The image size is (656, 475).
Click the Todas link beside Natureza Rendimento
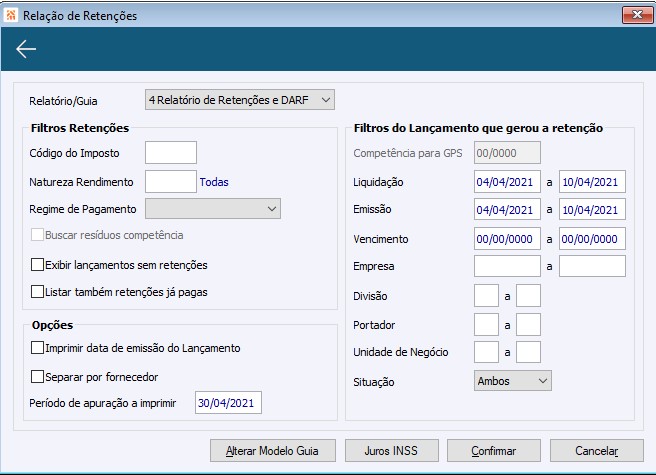[214, 182]
